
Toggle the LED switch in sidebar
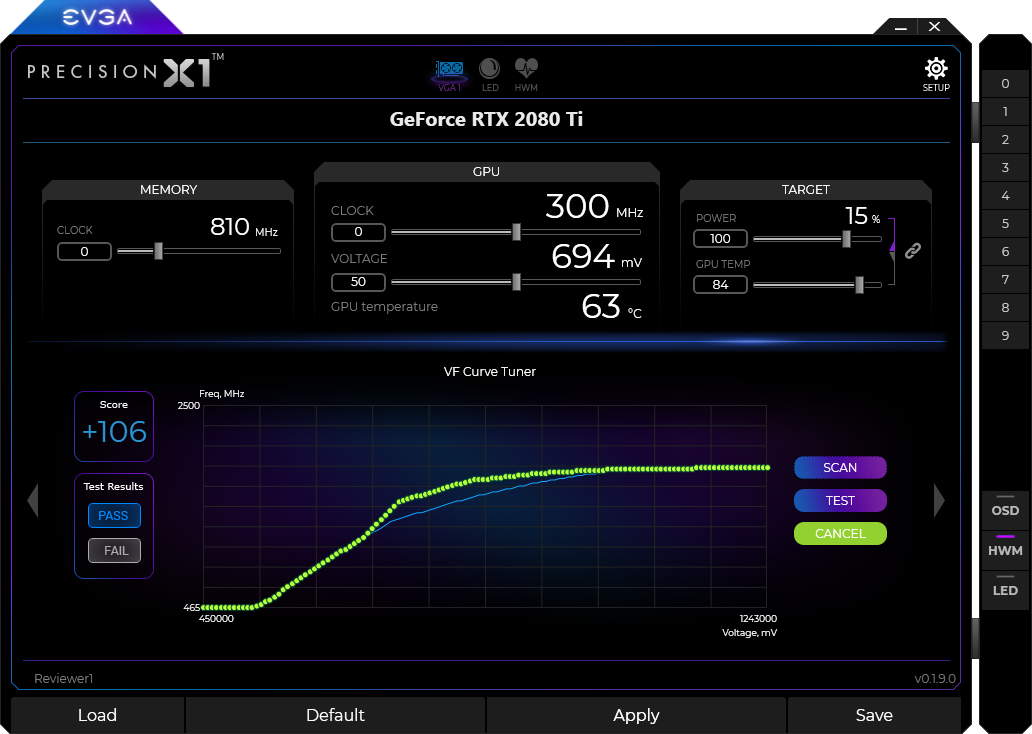1005,590
